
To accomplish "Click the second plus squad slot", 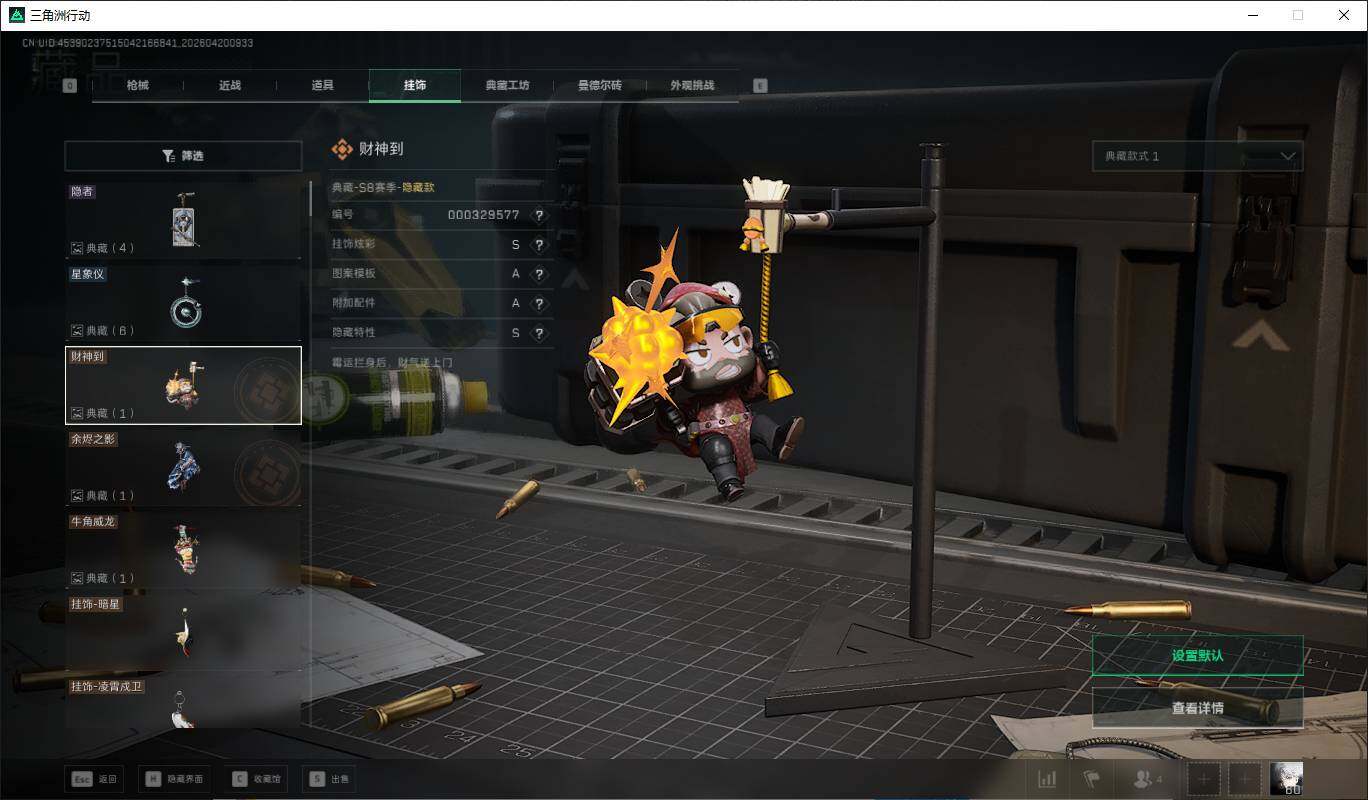I will [1244, 779].
